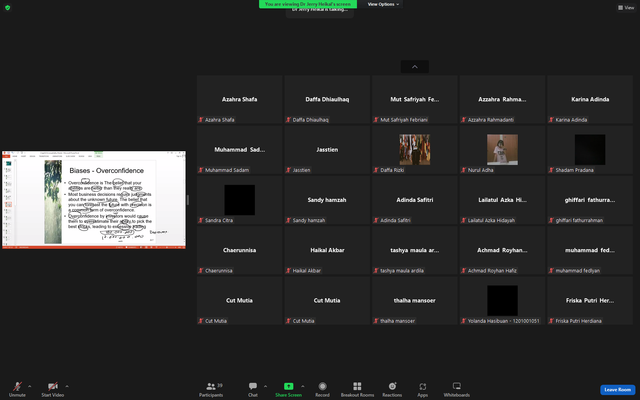Viewport: 640px width, 400px height.
Task: Select the Friska Putri Herdiana tile
Action: click(590, 300)
